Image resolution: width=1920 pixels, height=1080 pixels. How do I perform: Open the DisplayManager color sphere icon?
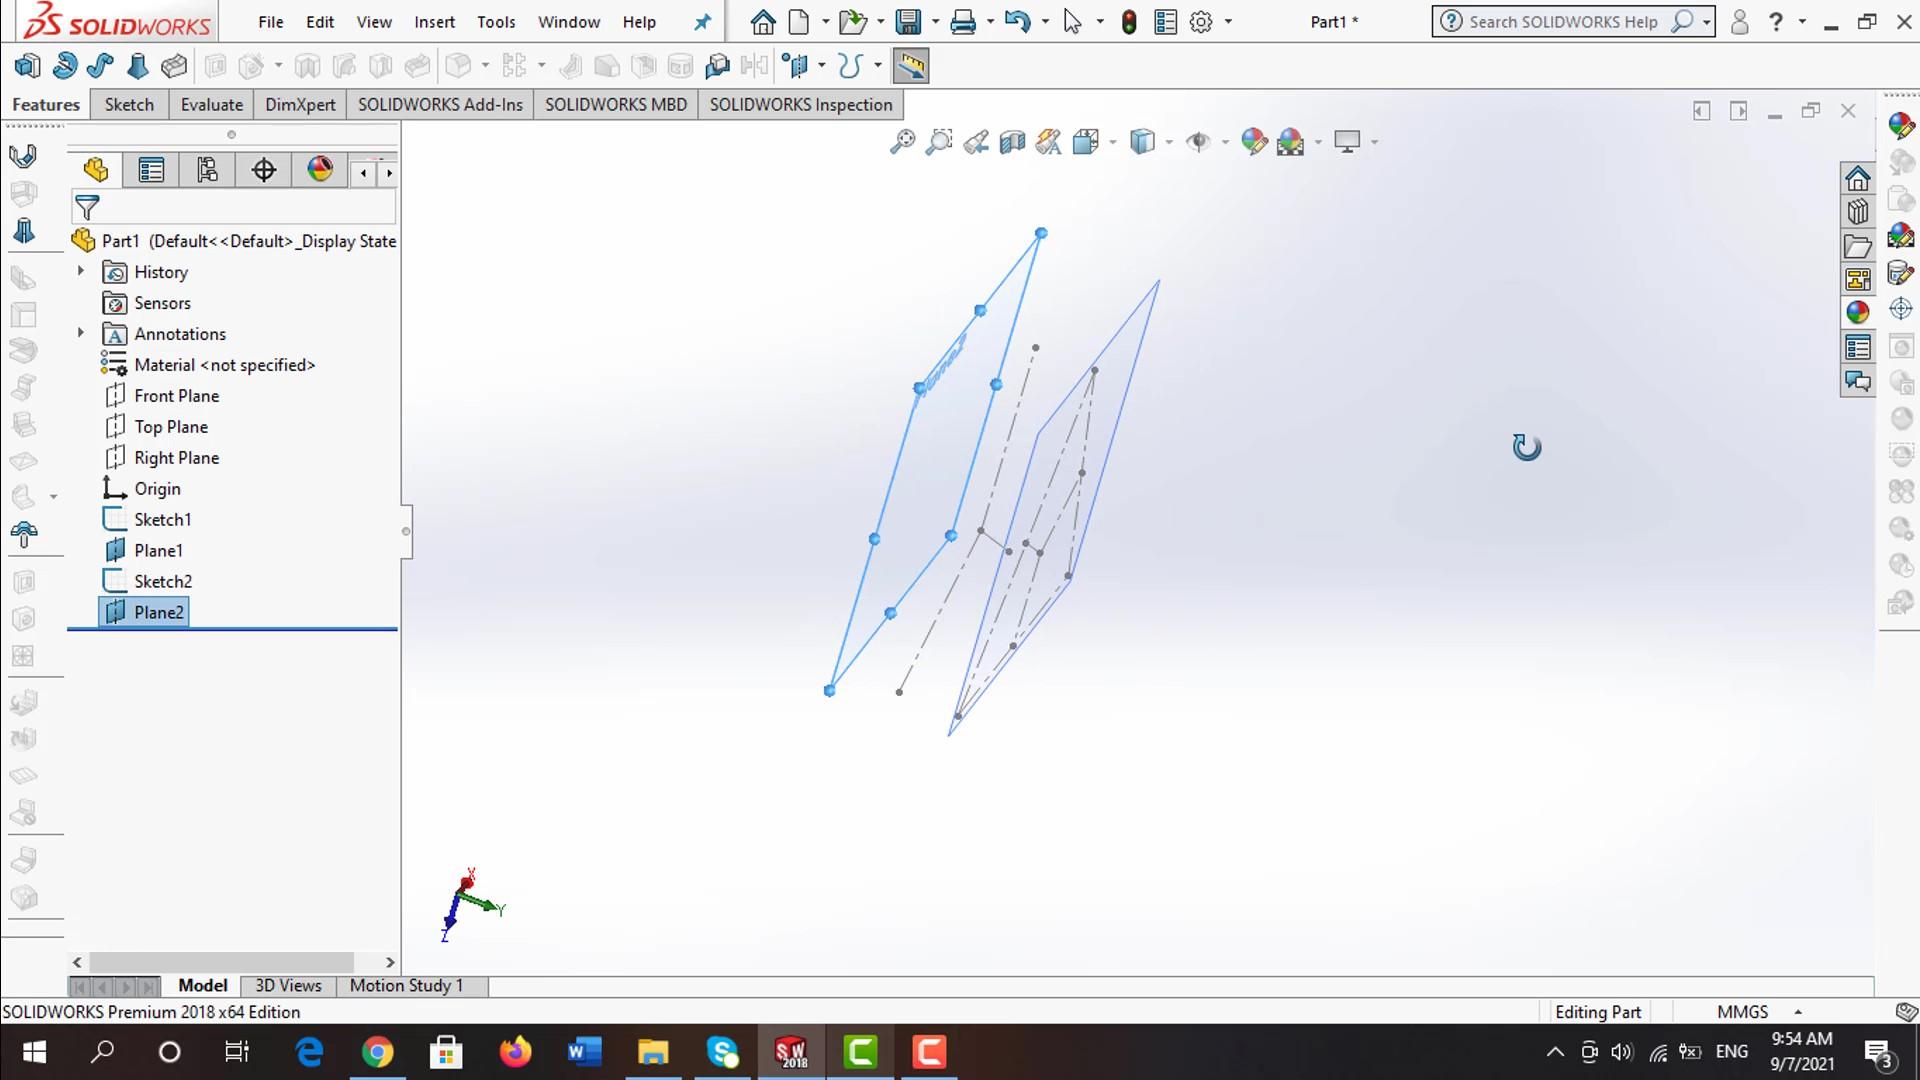click(x=320, y=169)
